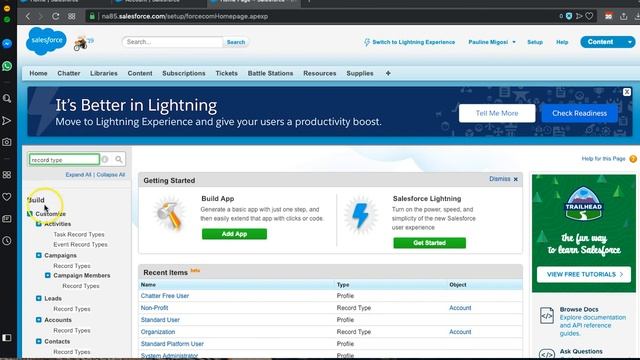
Task: Click the Expand All link
Action: click(x=78, y=175)
